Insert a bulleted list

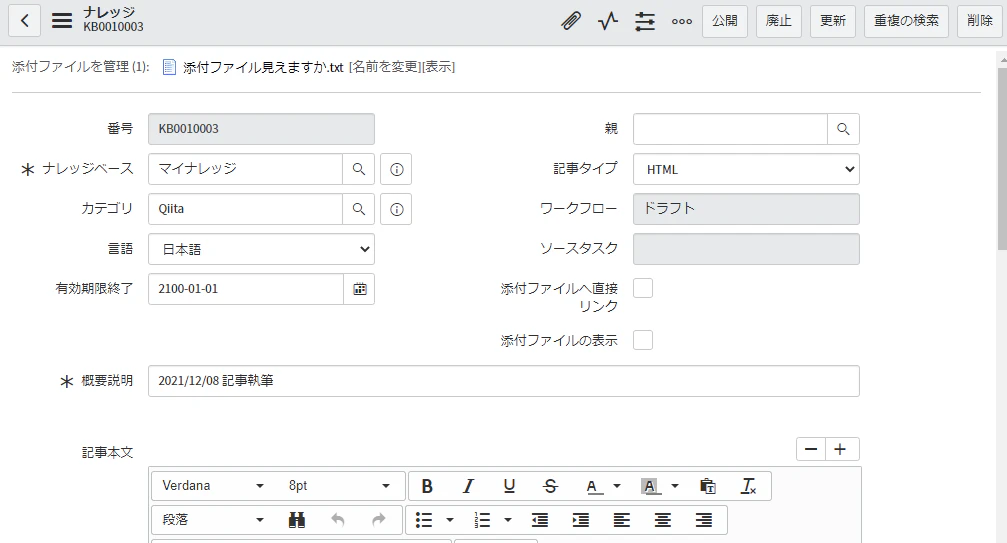tap(424, 520)
